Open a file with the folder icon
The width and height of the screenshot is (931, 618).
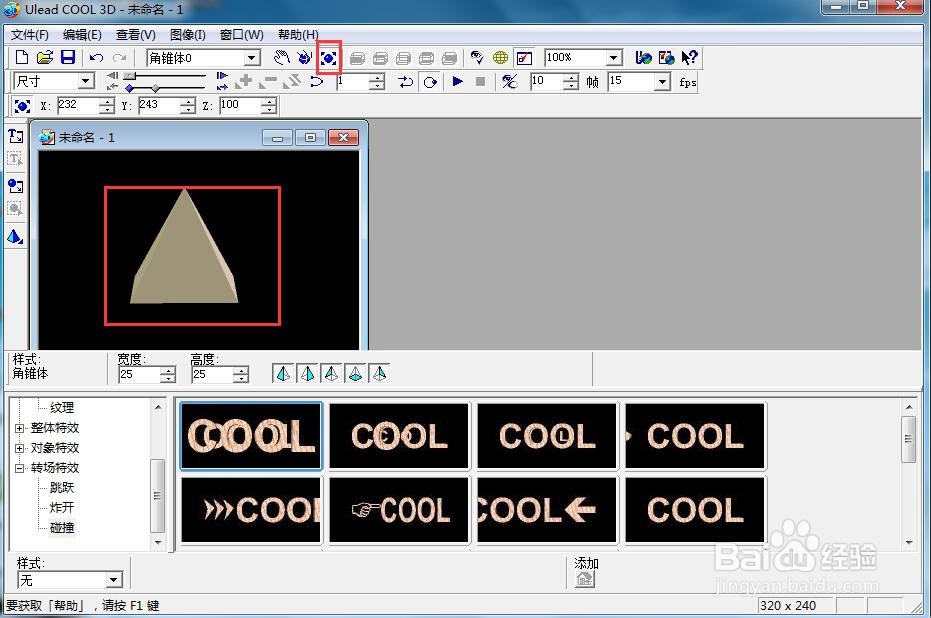[45, 58]
